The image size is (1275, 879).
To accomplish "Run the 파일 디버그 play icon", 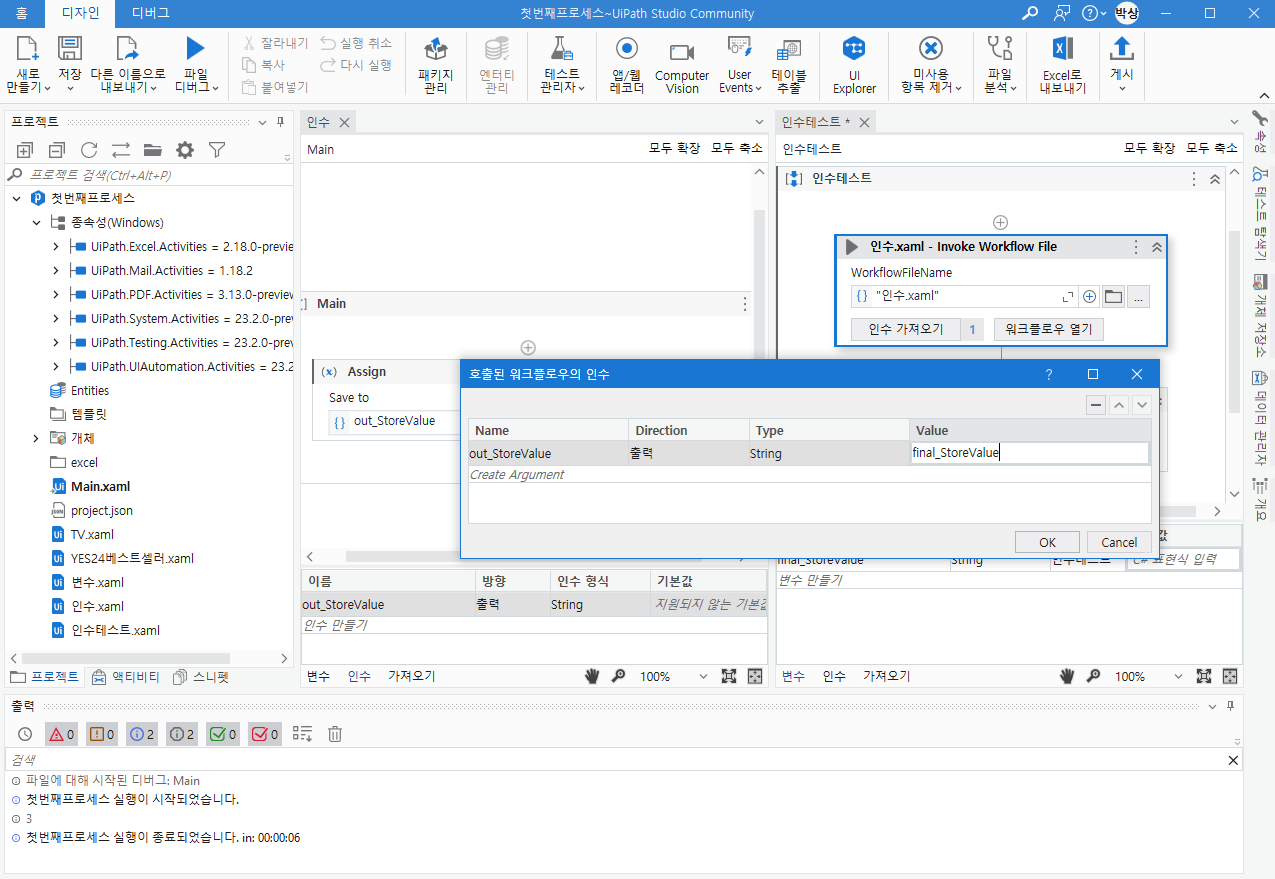I will point(196,49).
